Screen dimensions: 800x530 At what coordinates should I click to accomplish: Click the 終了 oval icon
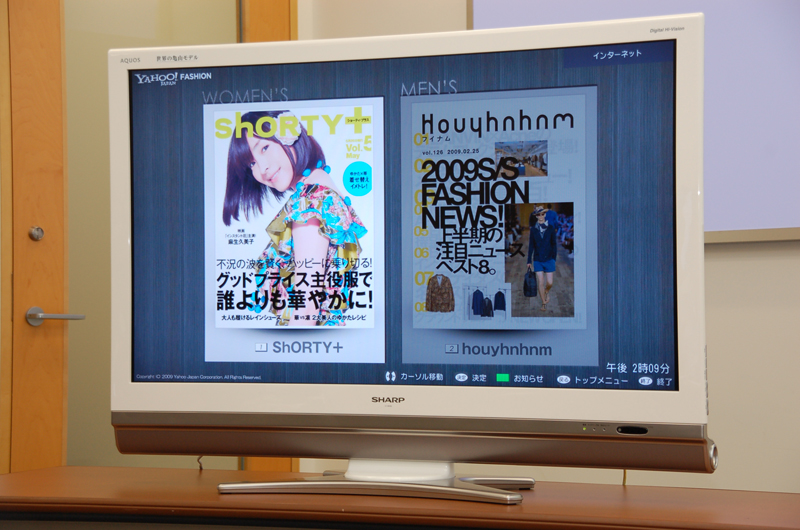click(x=645, y=381)
